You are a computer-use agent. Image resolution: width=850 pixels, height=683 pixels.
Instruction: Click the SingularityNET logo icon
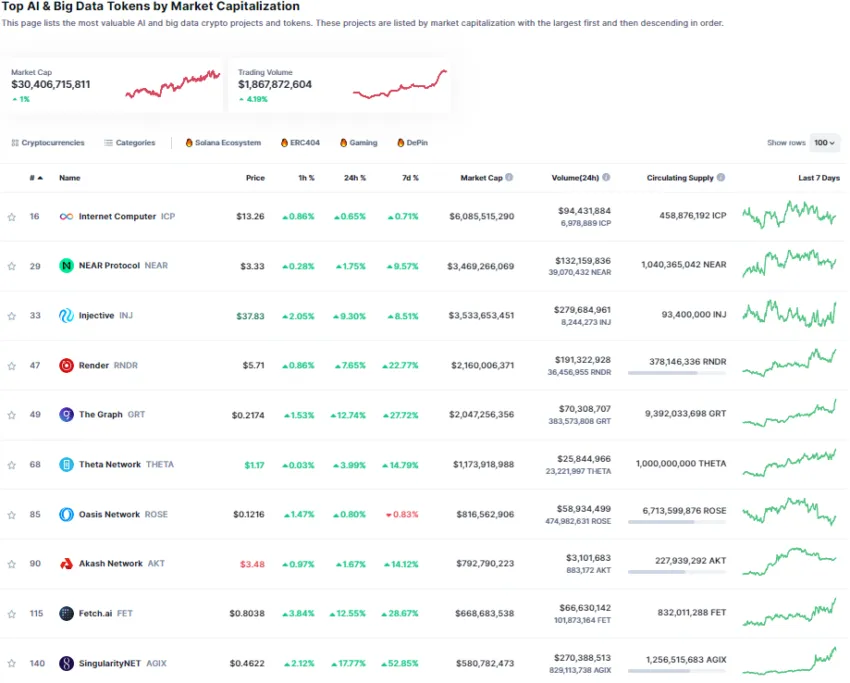click(x=66, y=663)
